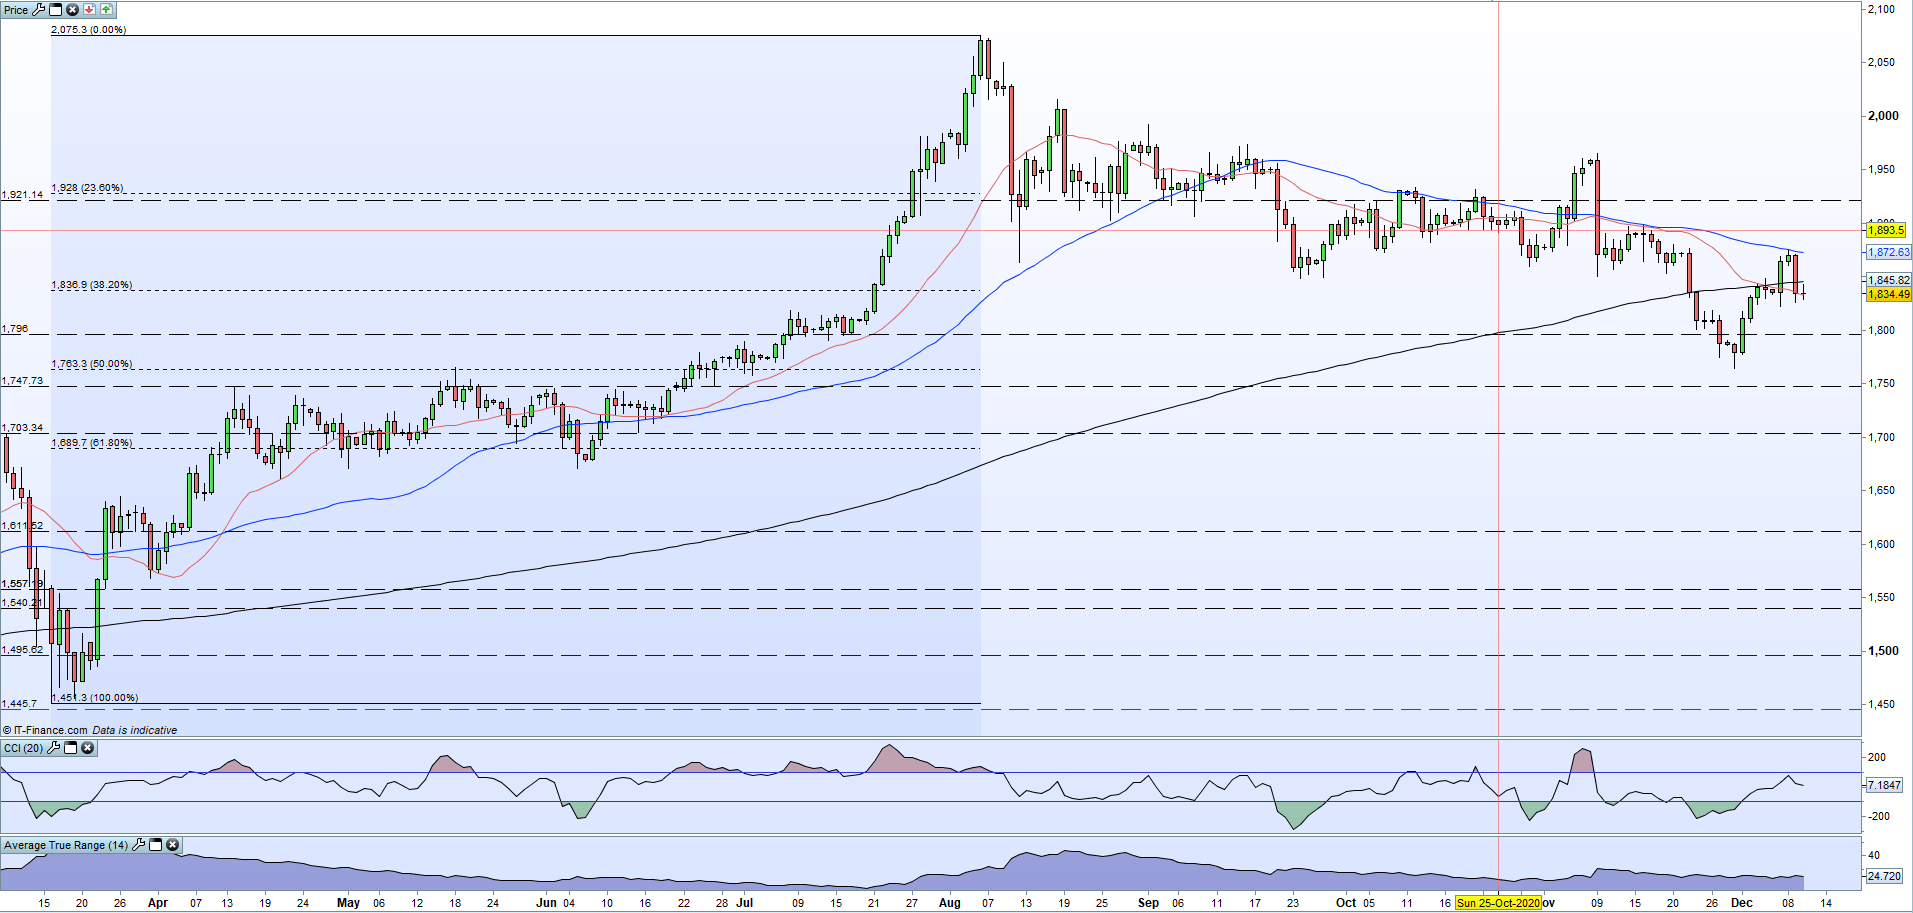Open CCI (20) indicator settings wrench
Image resolution: width=1913 pixels, height=913 pixels.
(x=54, y=748)
